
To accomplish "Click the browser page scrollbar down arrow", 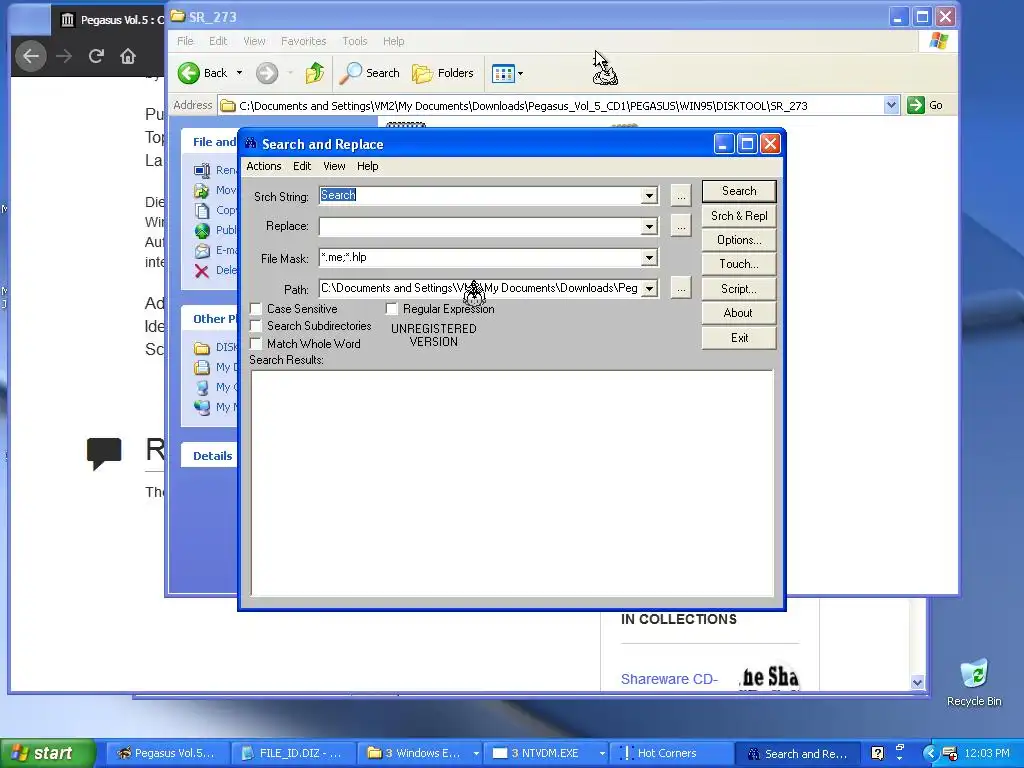I will 918,682.
